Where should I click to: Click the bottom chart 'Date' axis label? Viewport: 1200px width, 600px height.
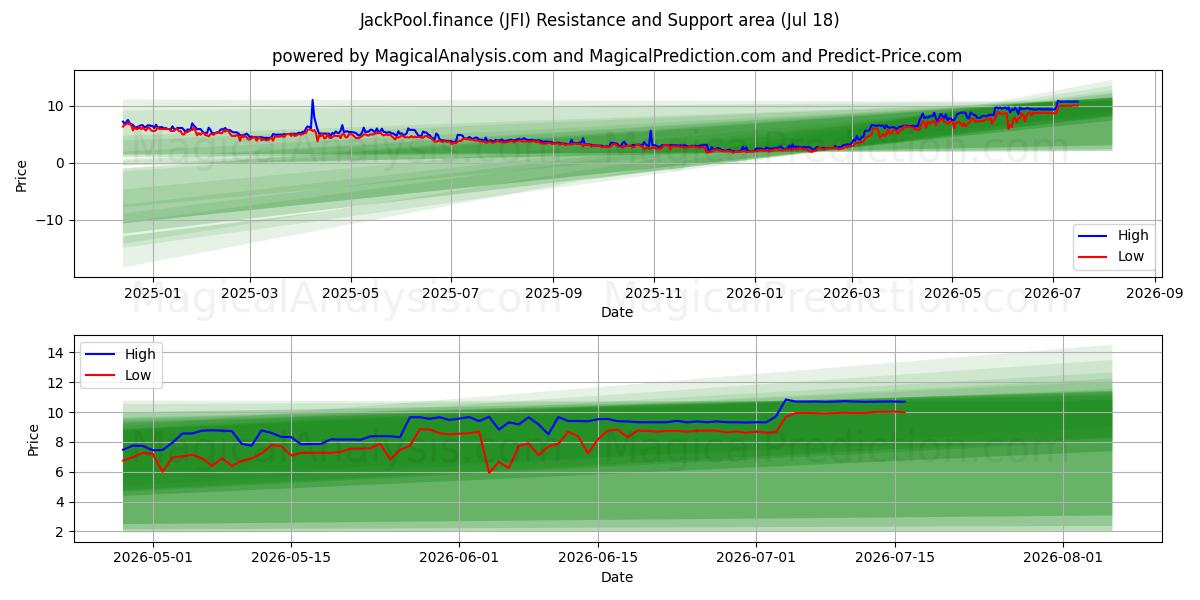(x=617, y=577)
